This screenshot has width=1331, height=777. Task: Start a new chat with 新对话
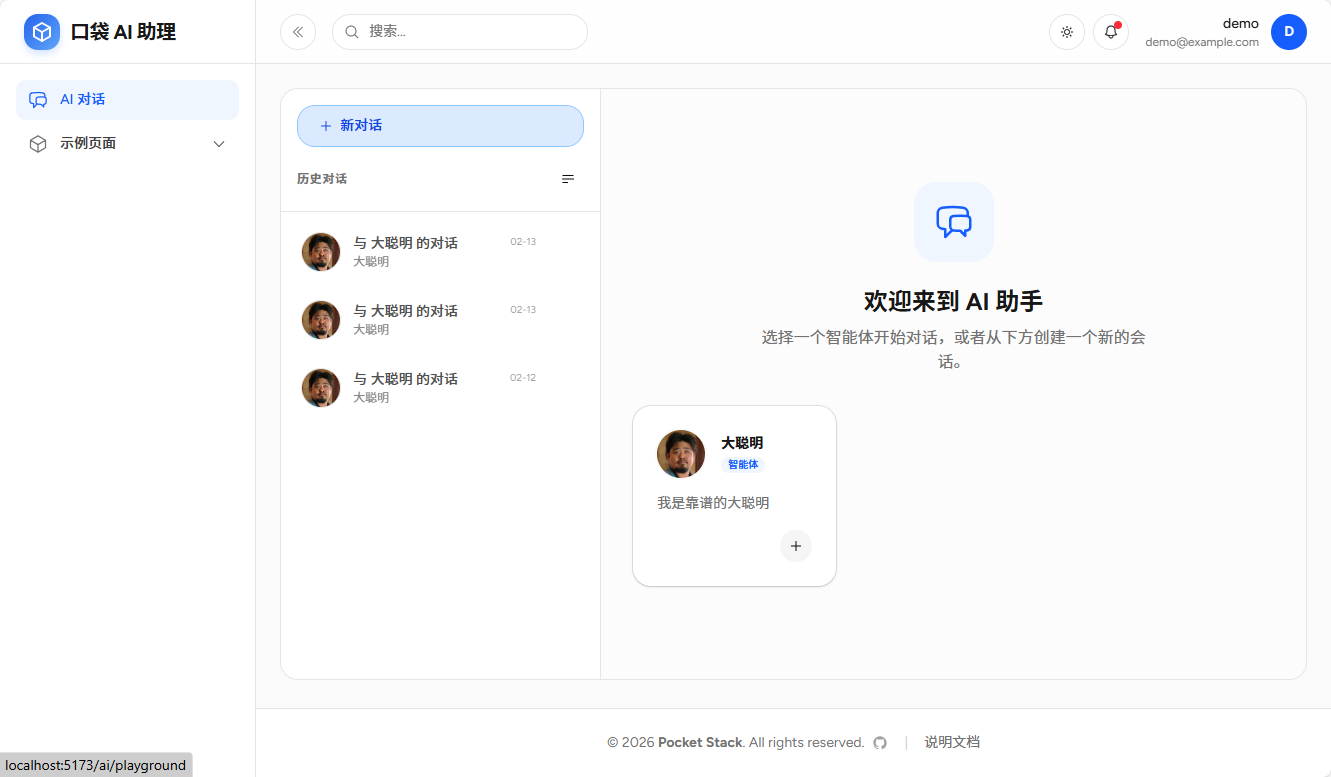point(440,125)
